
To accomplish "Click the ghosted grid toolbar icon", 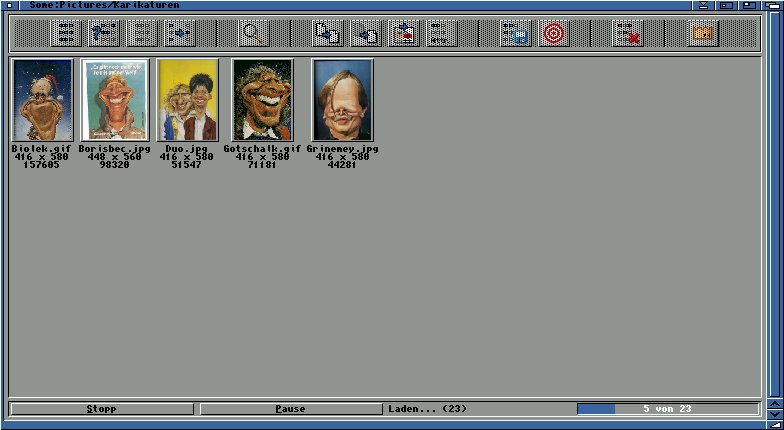I will click(142, 33).
